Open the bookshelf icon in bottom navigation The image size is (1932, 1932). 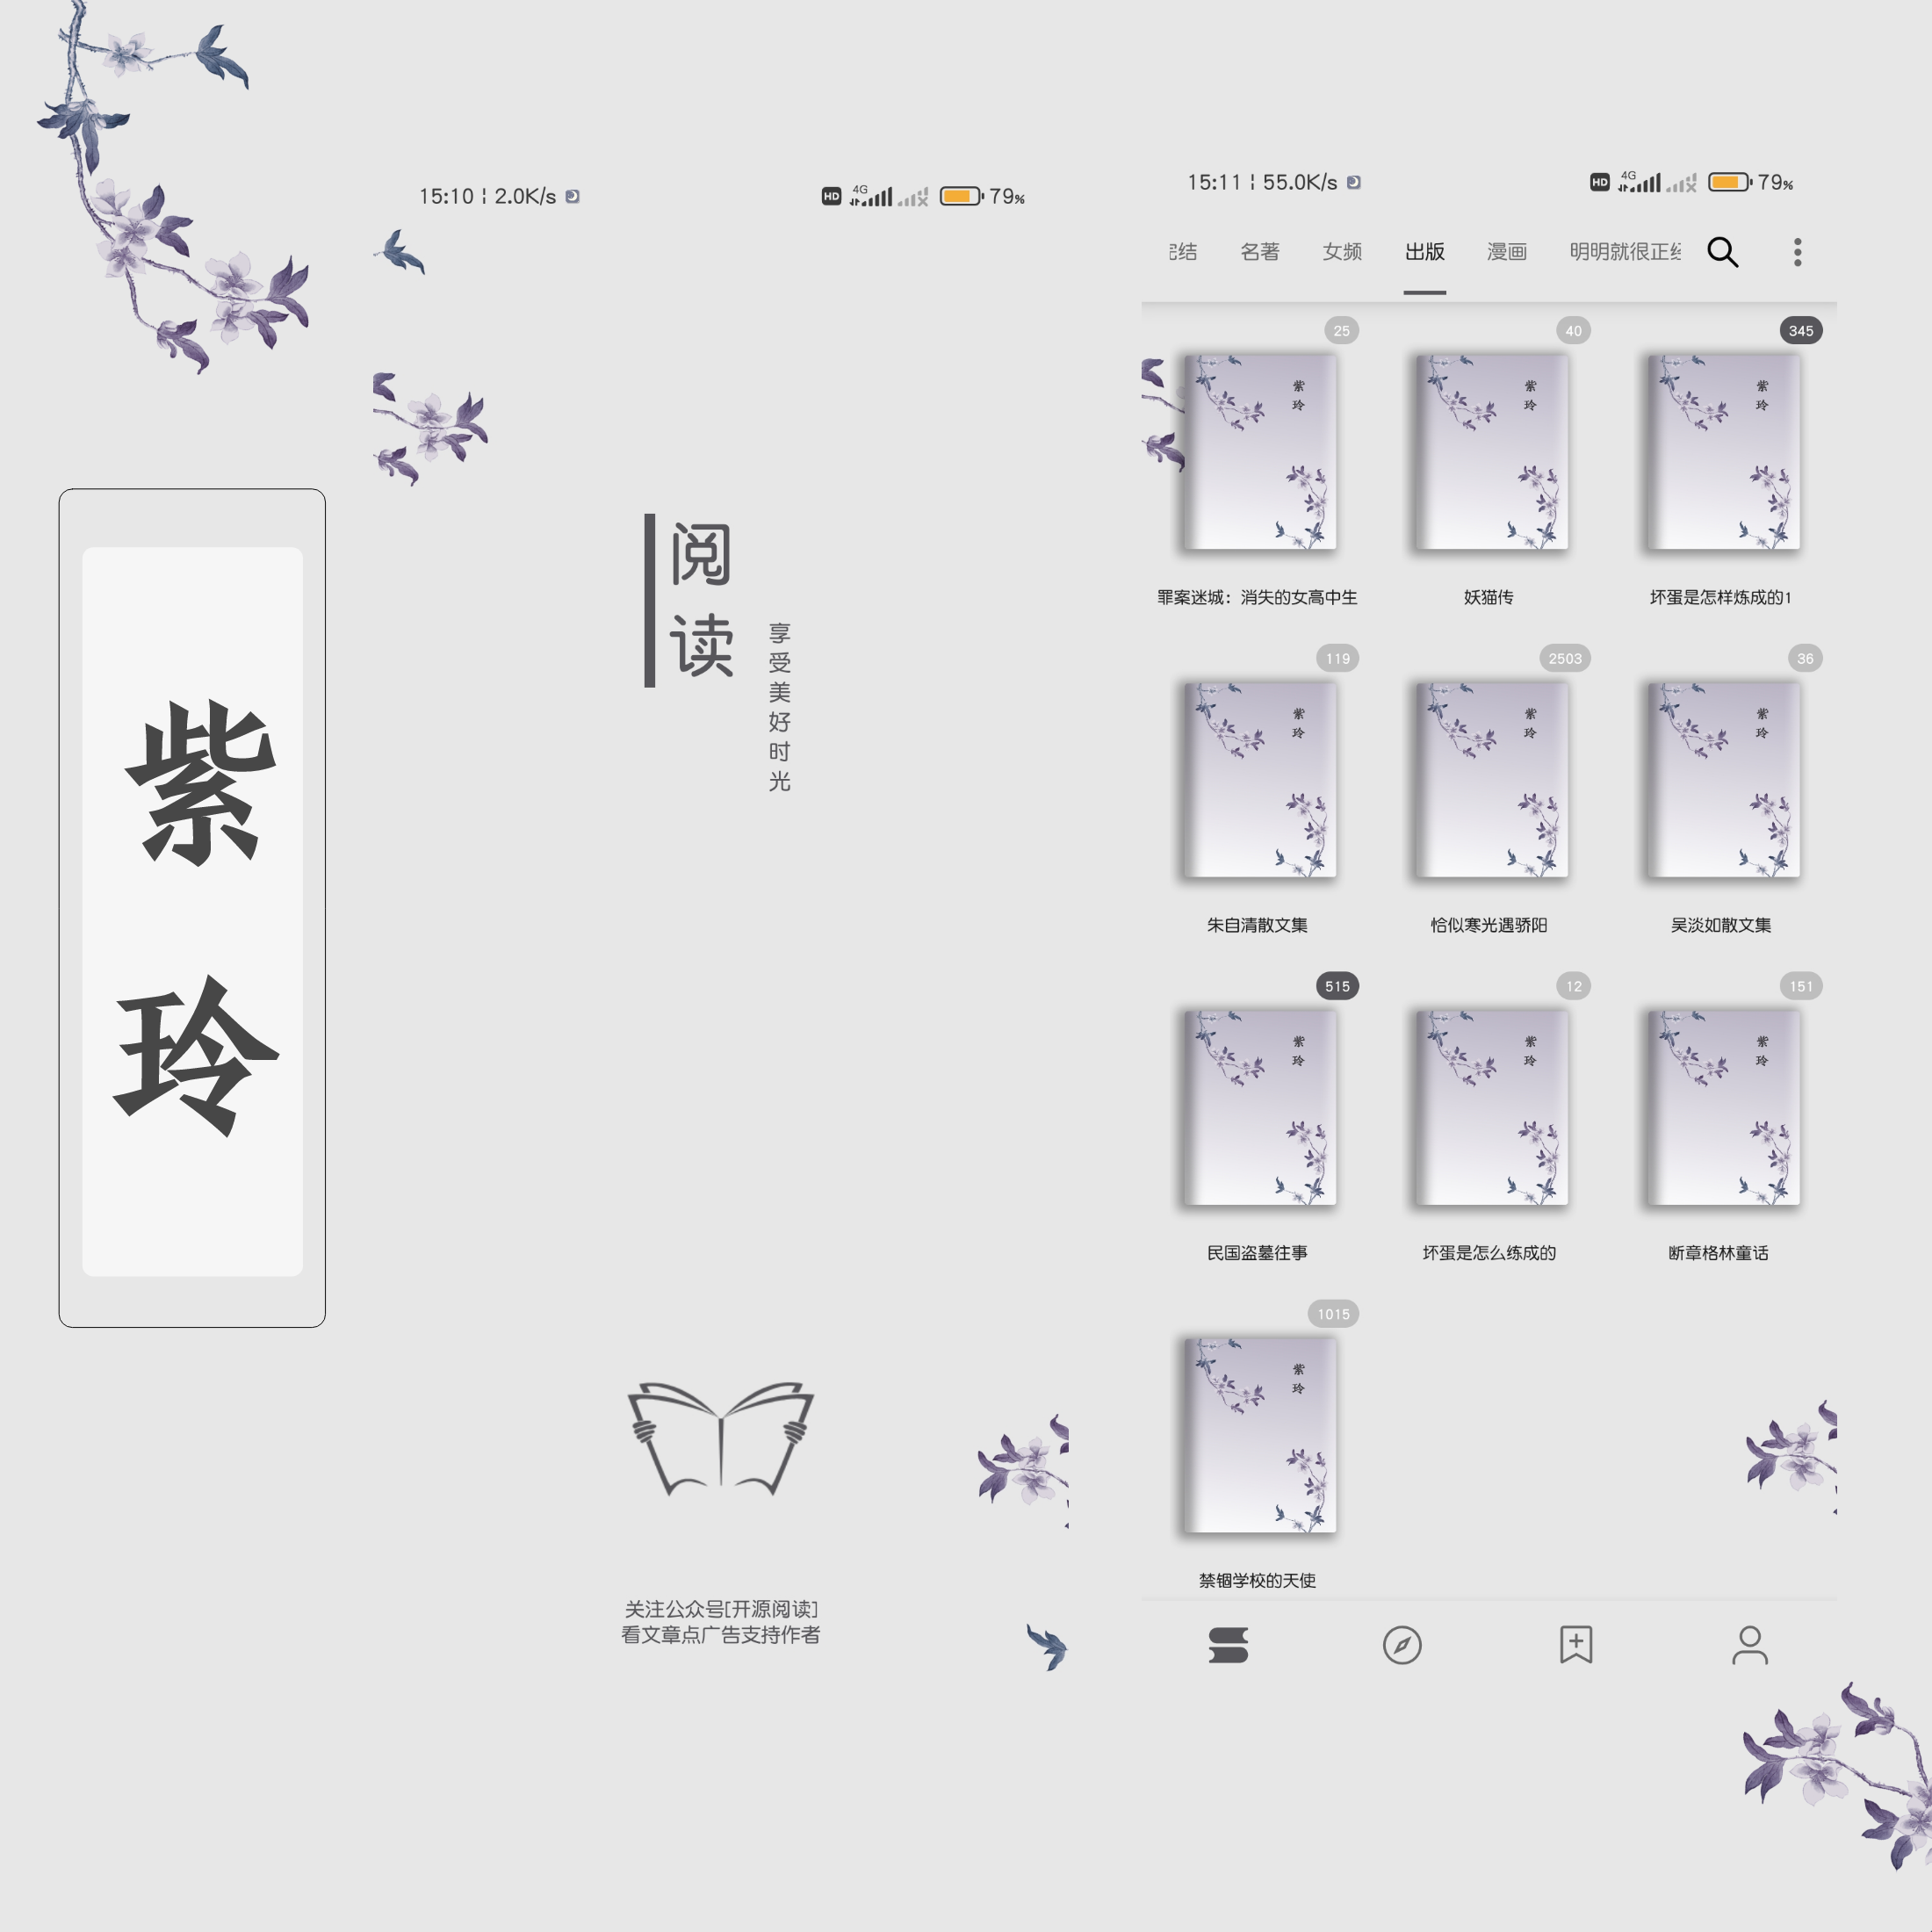1228,1645
